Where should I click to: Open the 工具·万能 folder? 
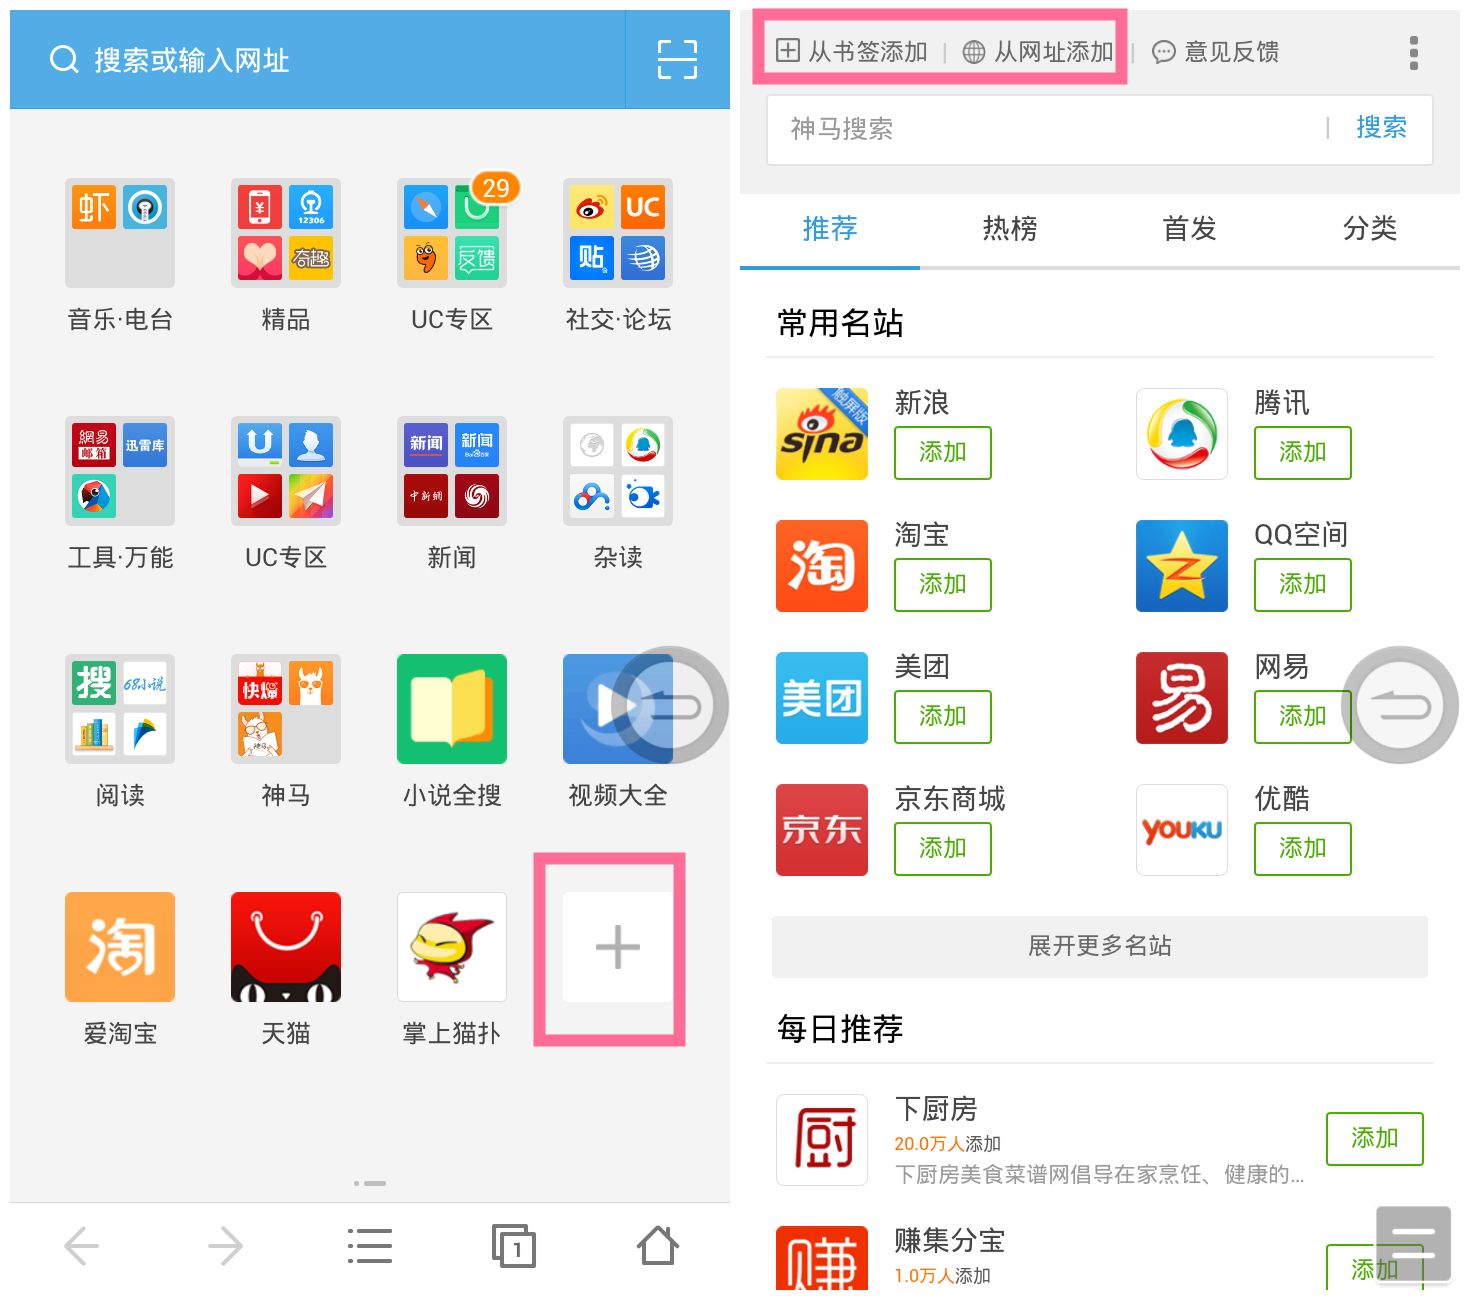coord(120,471)
